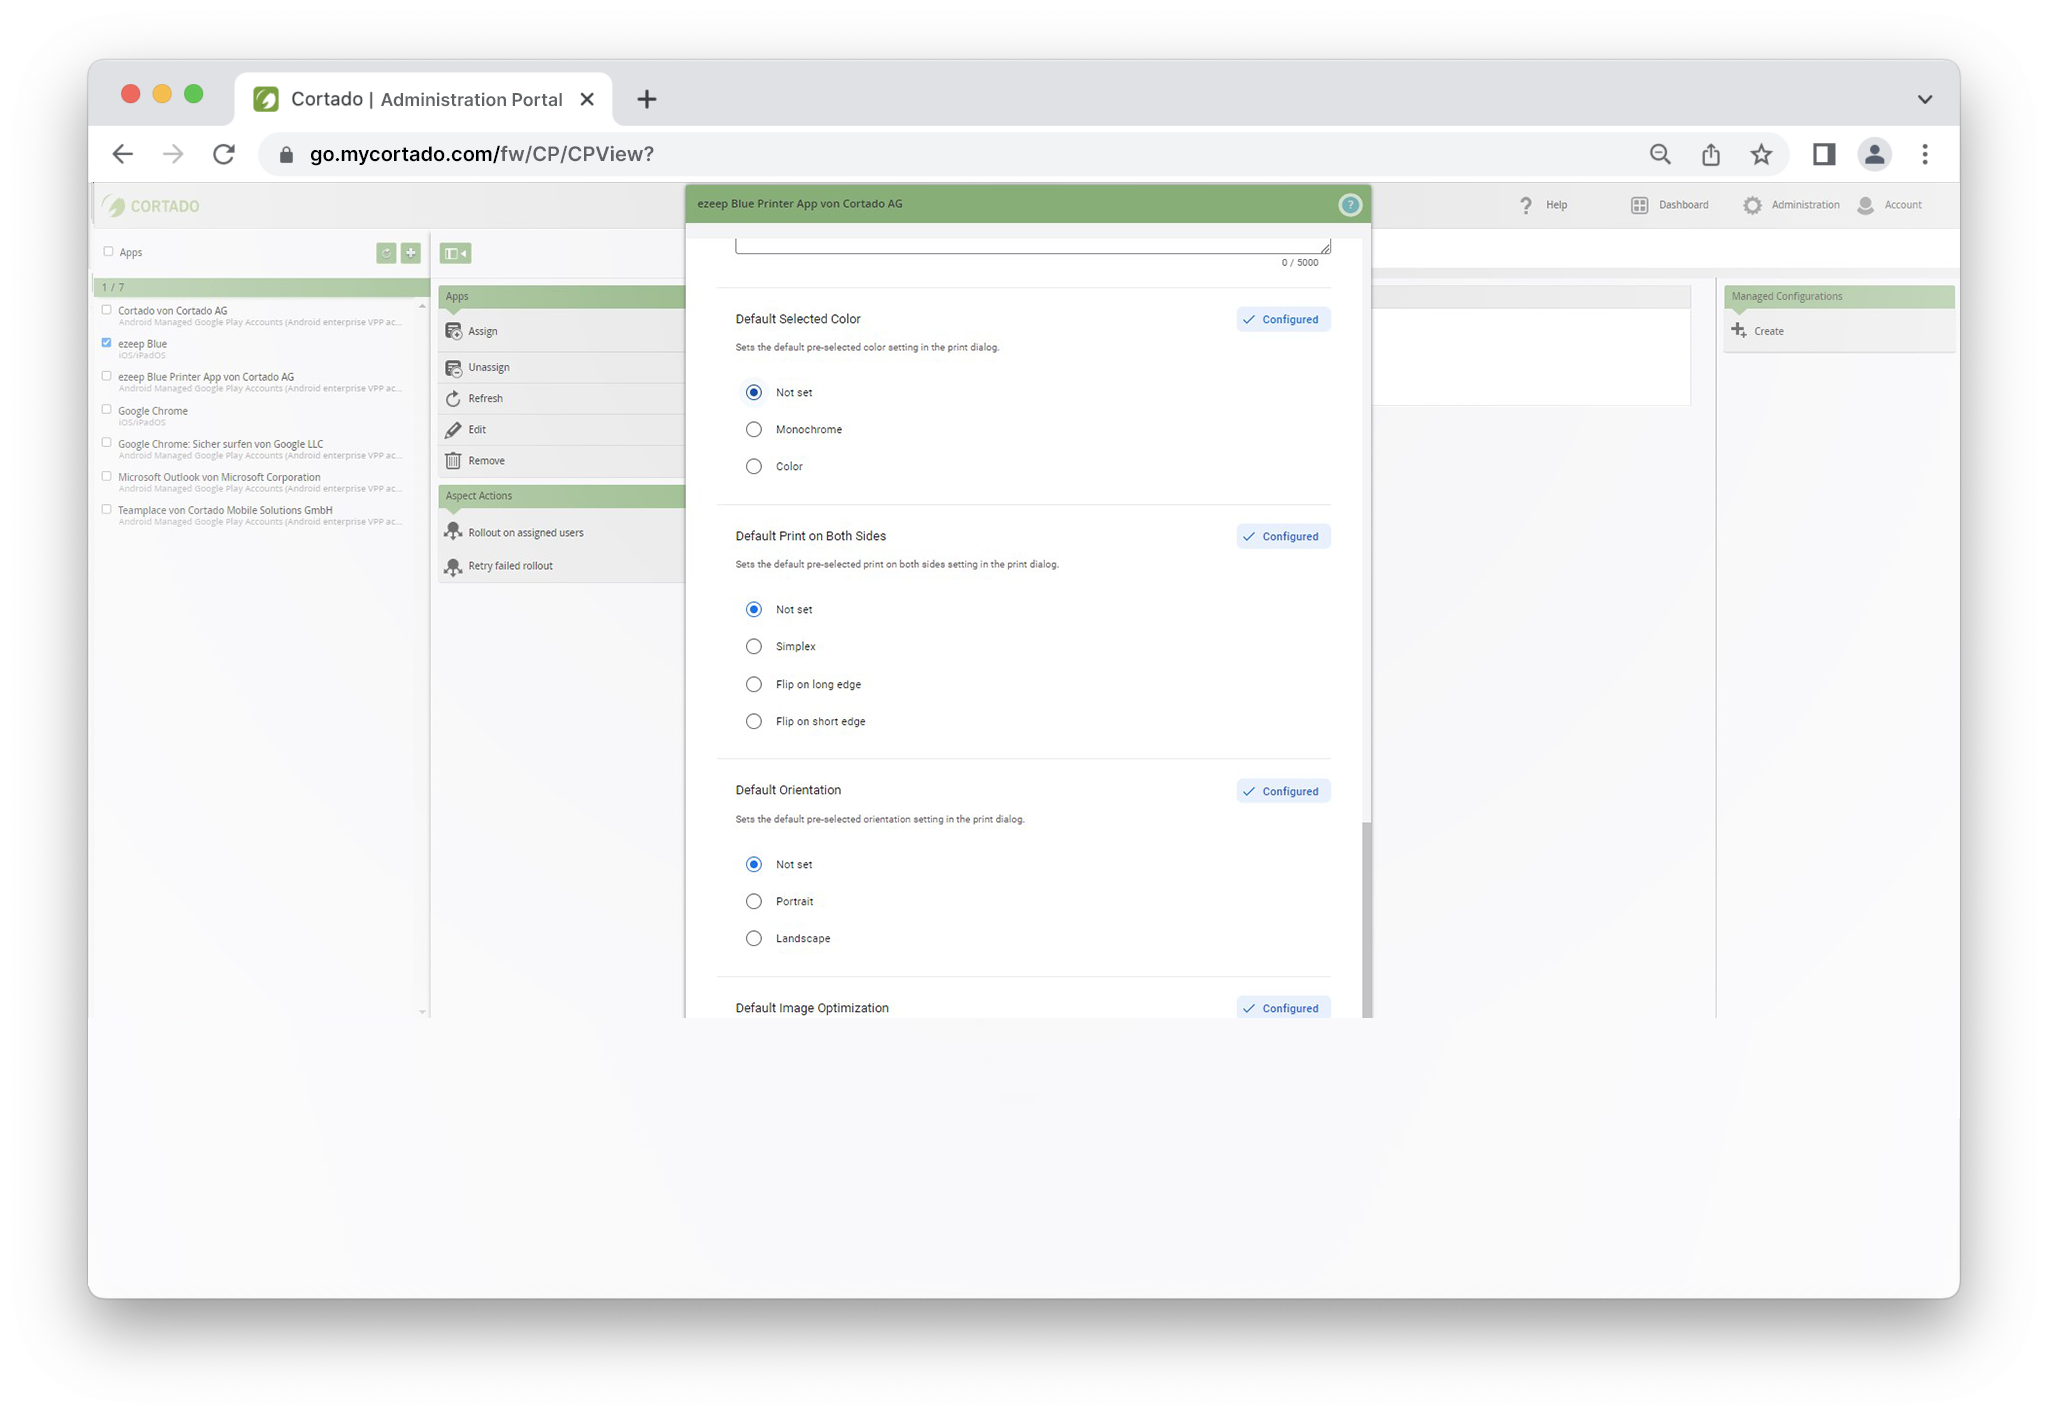The image size is (2048, 1415).
Task: Remove the app via the trash icon
Action: tap(455, 460)
